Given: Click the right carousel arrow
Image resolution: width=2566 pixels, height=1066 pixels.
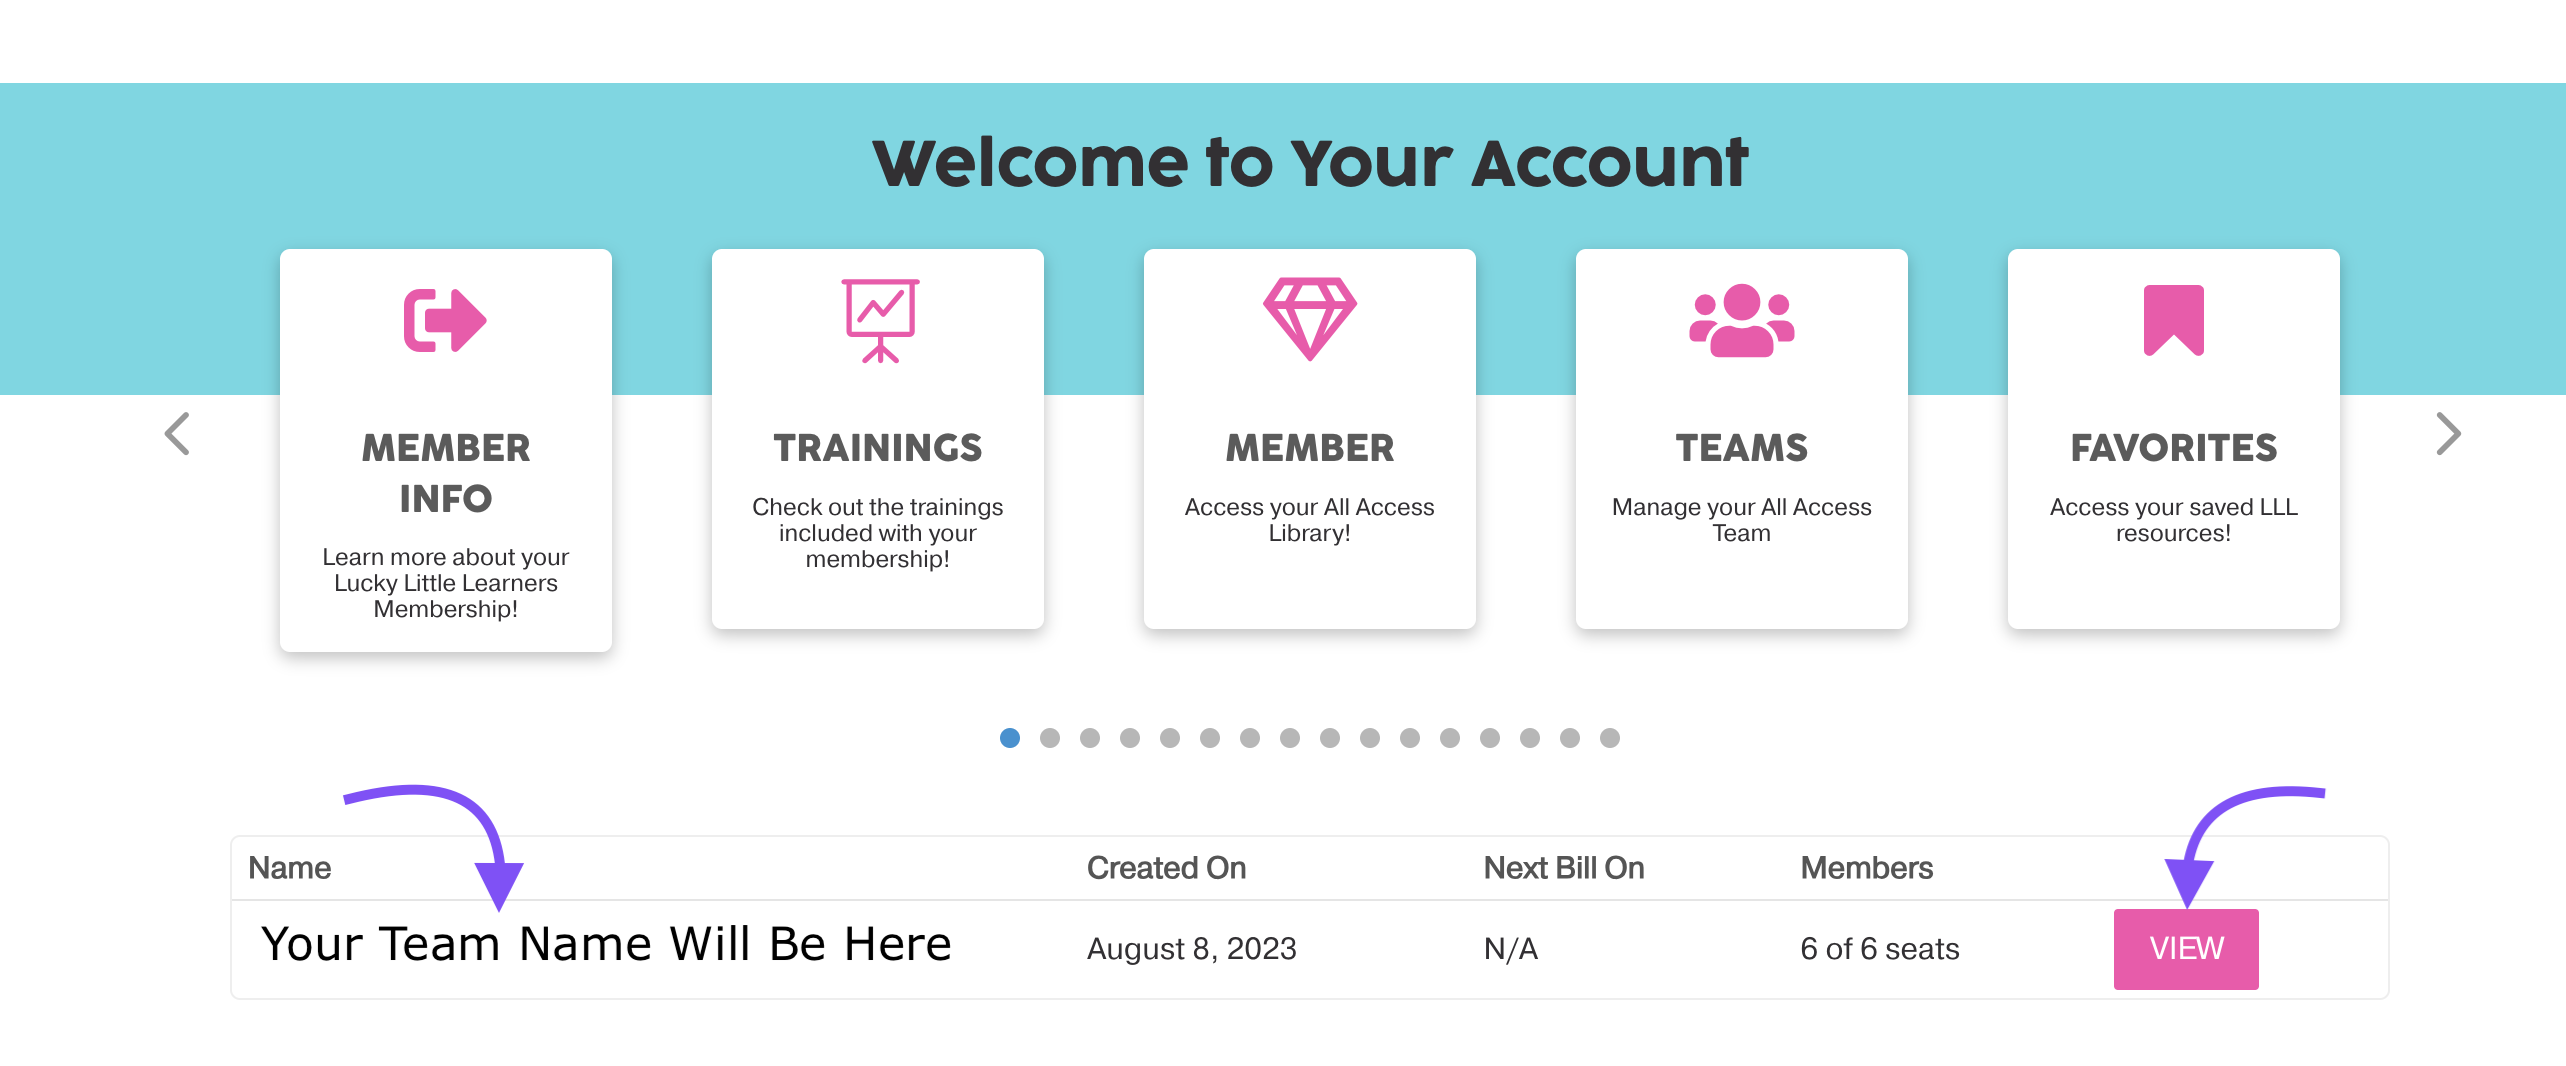Looking at the screenshot, I should tap(2447, 433).
